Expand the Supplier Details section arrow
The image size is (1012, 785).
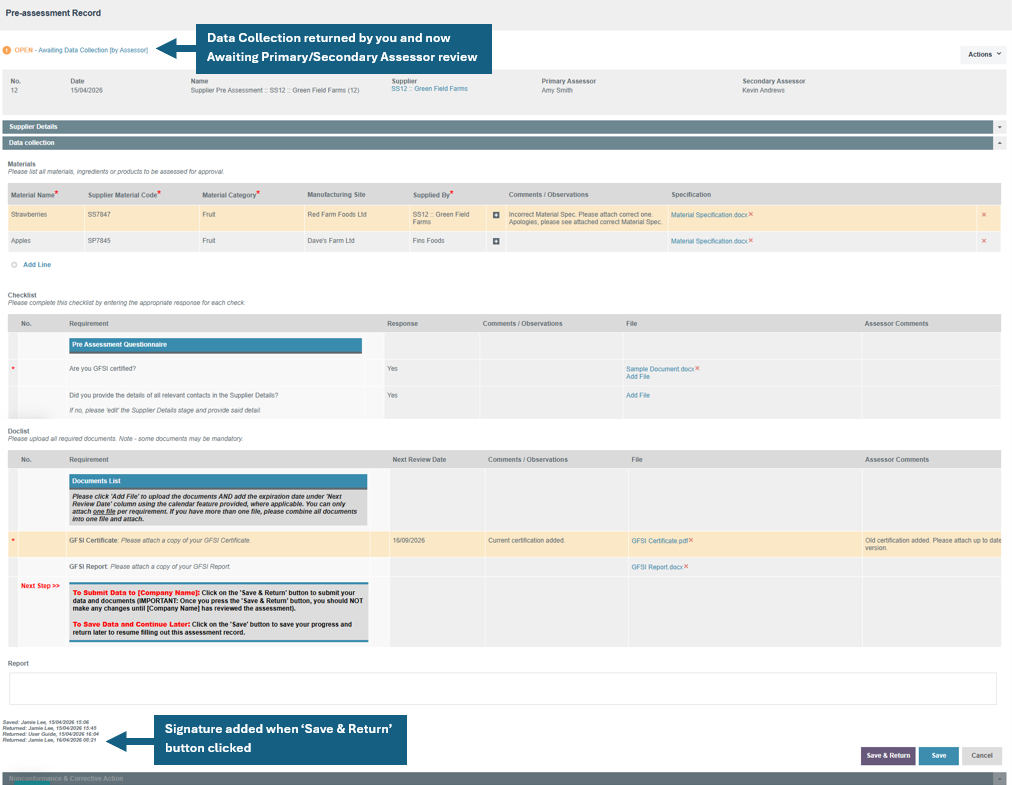coord(1000,127)
